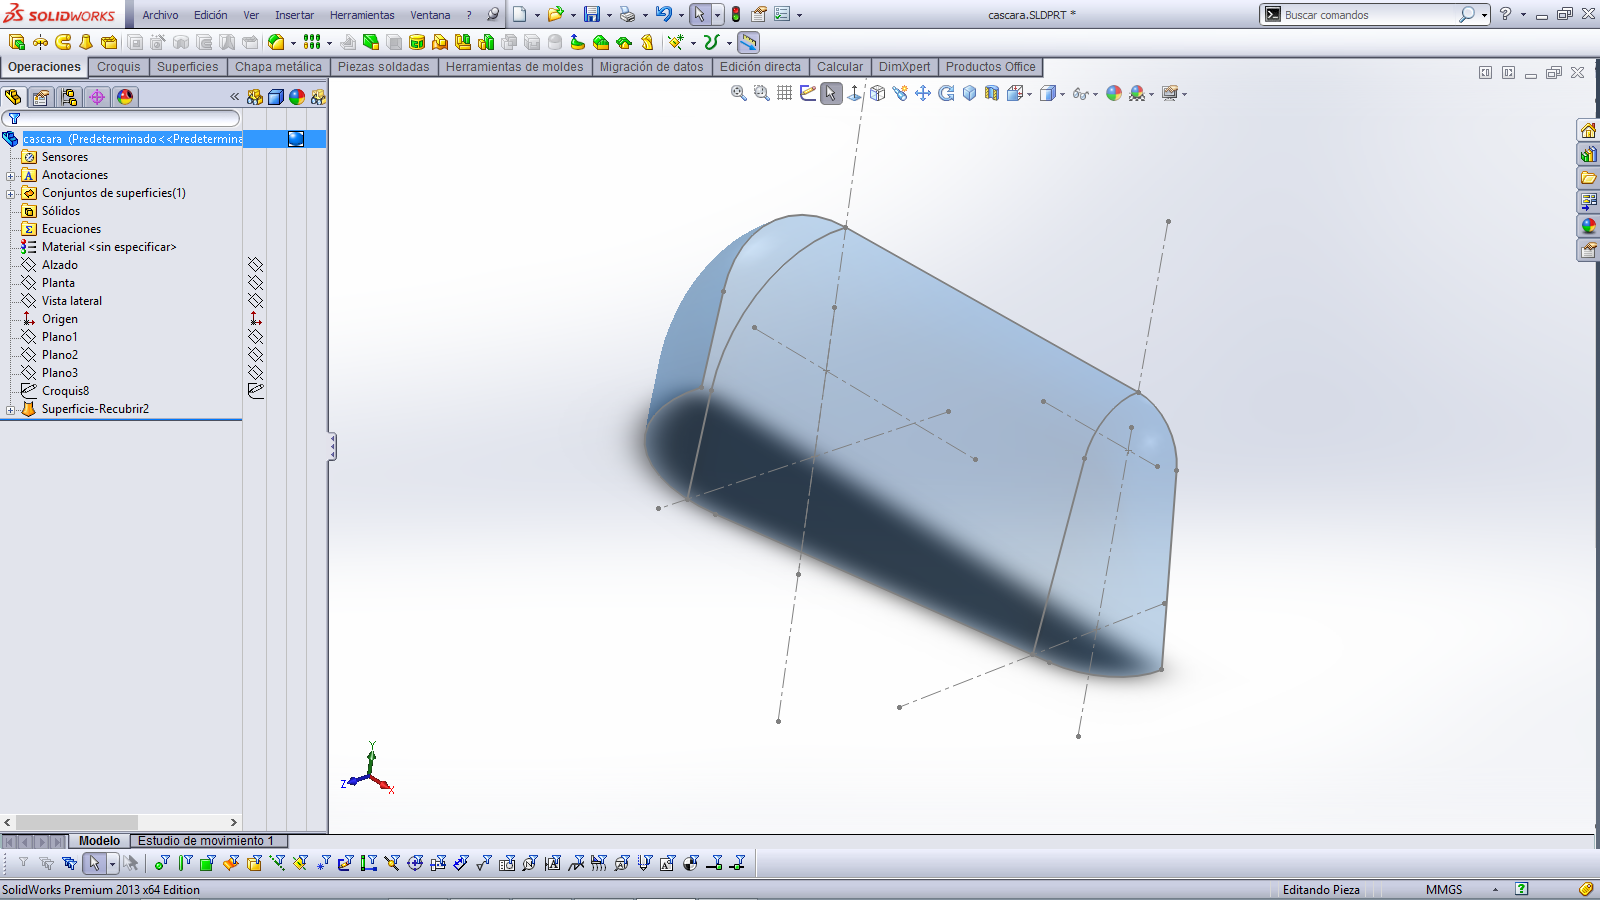Expand the Superficie-Recubrir2 feature node

point(10,410)
